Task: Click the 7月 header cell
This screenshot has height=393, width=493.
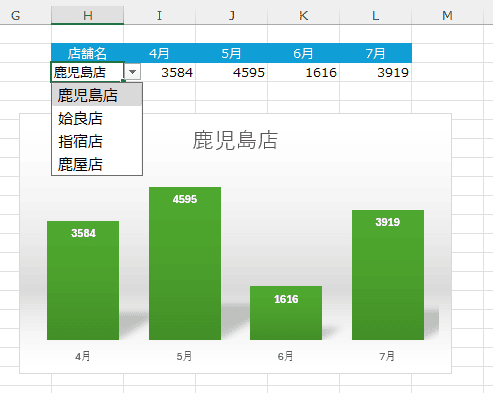Action: pyautogui.click(x=375, y=53)
